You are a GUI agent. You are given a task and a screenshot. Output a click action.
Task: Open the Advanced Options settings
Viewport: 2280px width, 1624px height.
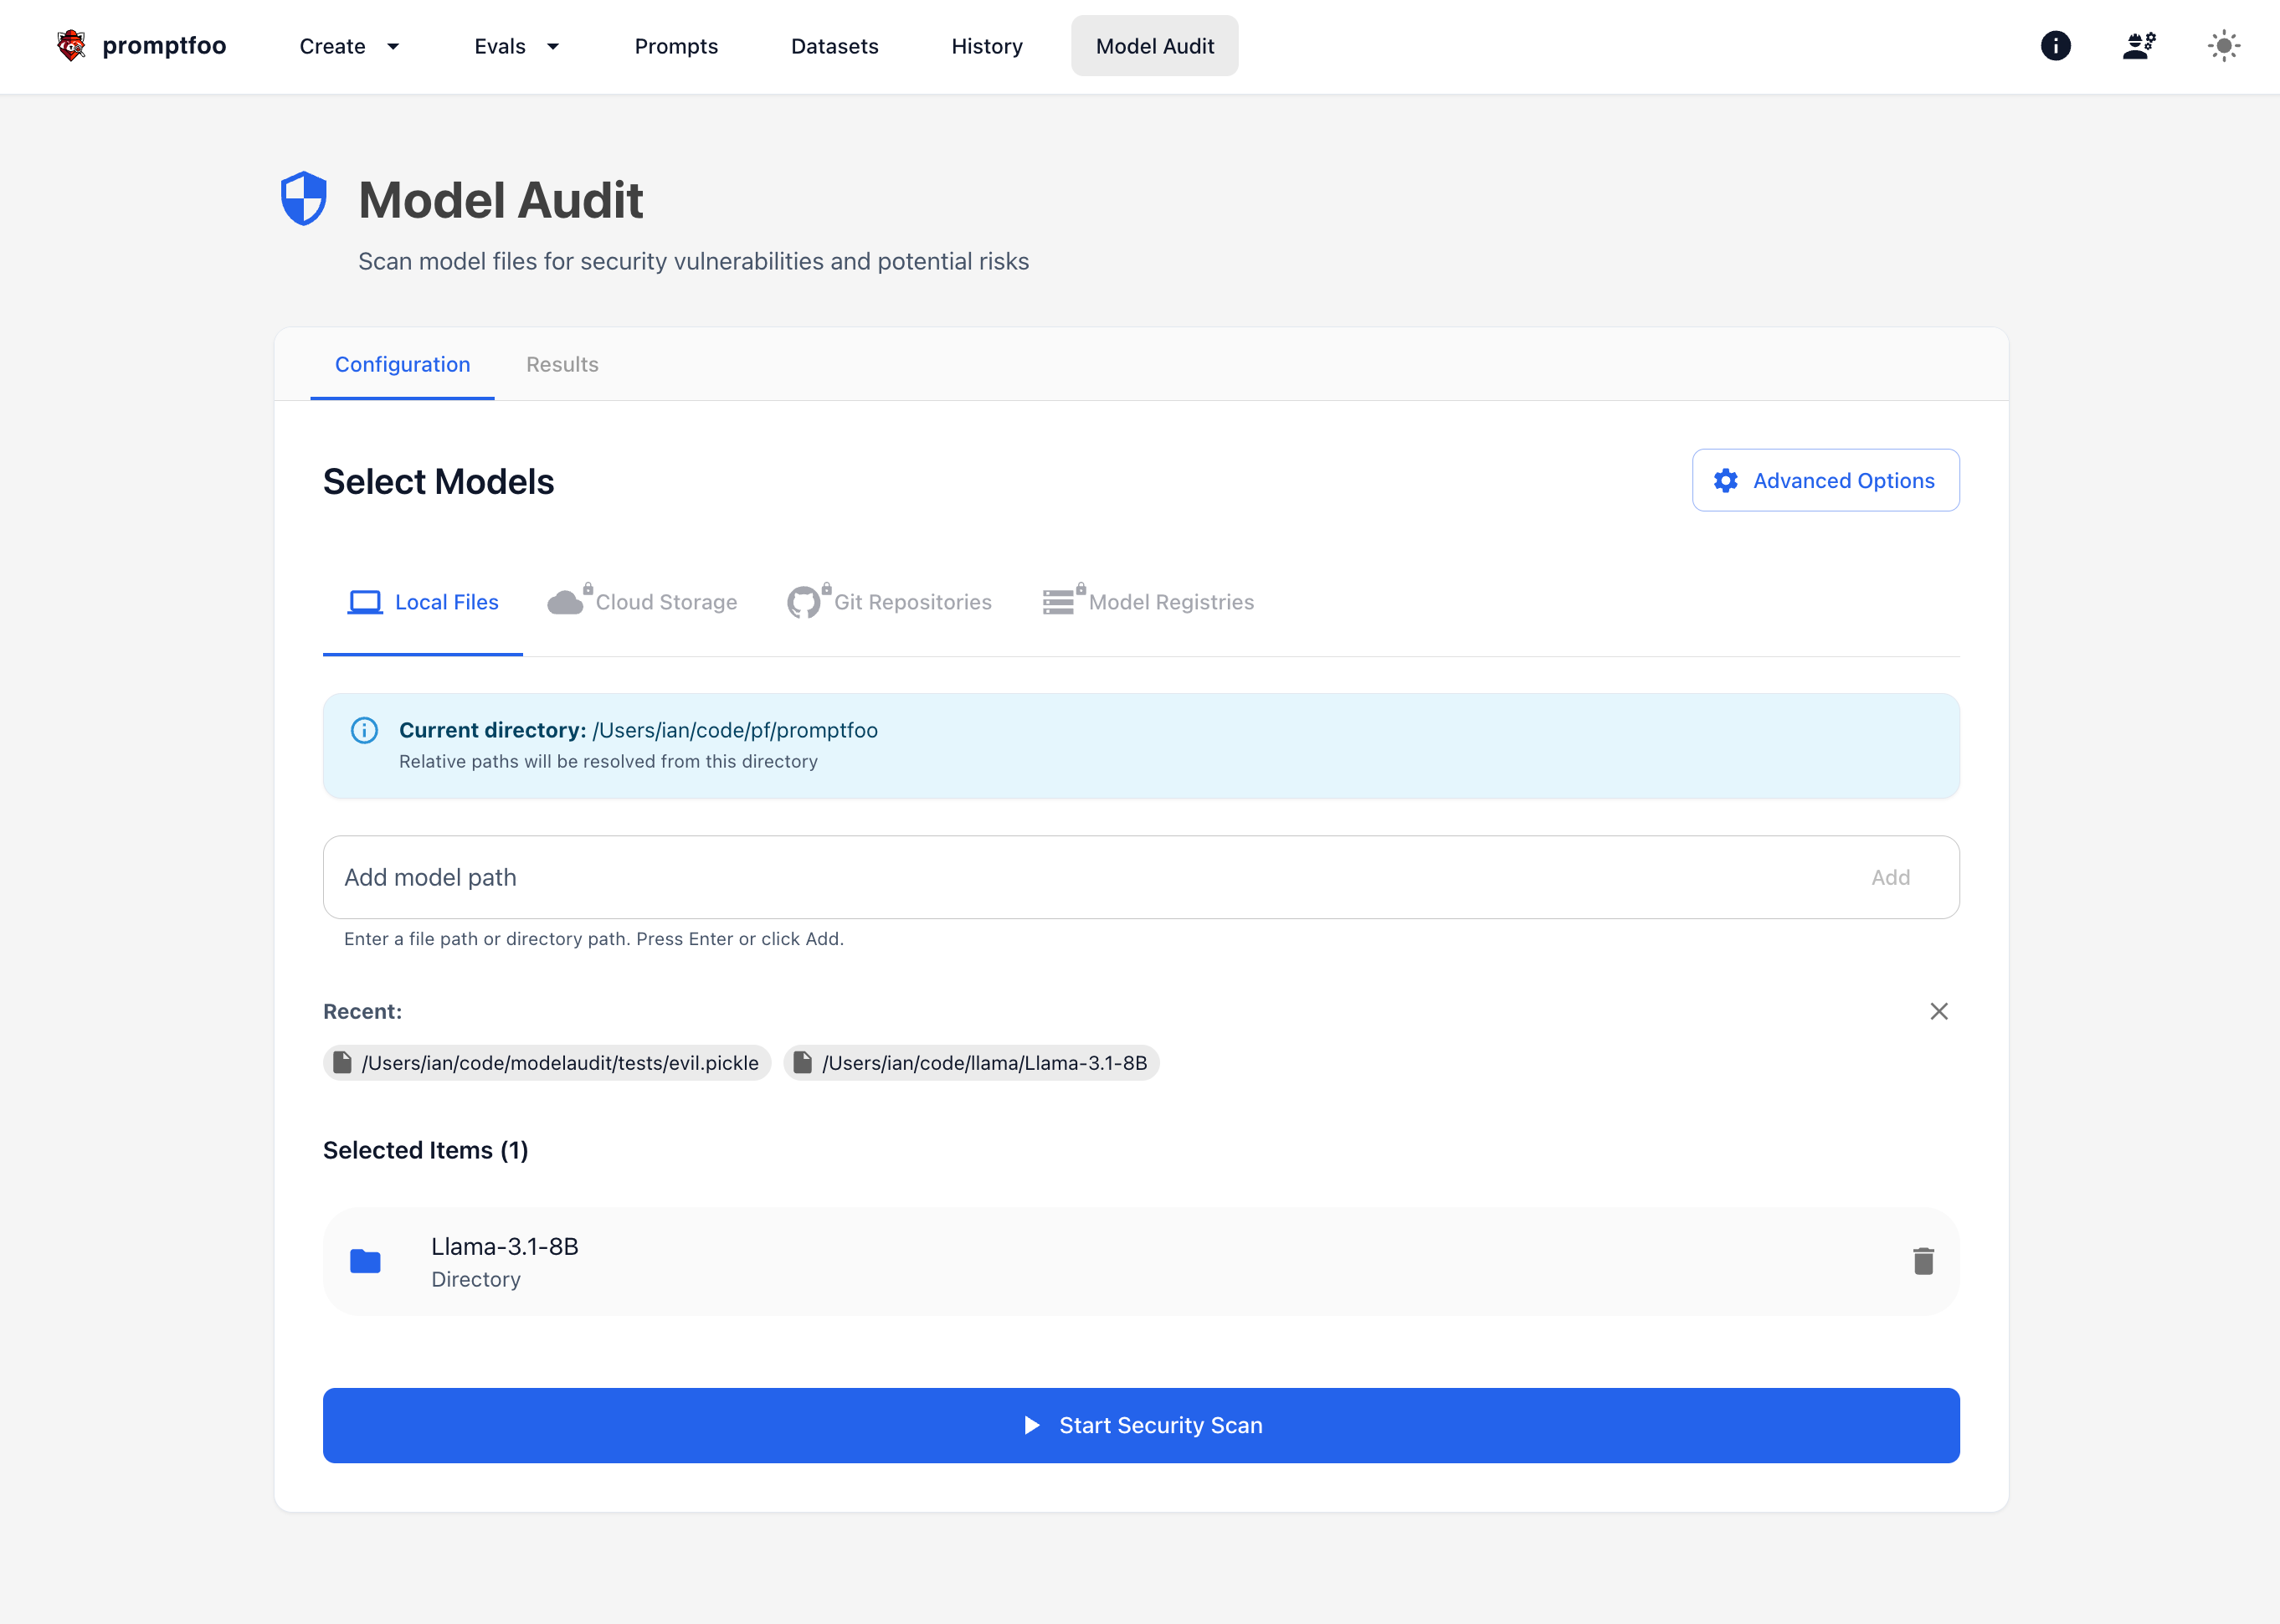pyautogui.click(x=1825, y=480)
